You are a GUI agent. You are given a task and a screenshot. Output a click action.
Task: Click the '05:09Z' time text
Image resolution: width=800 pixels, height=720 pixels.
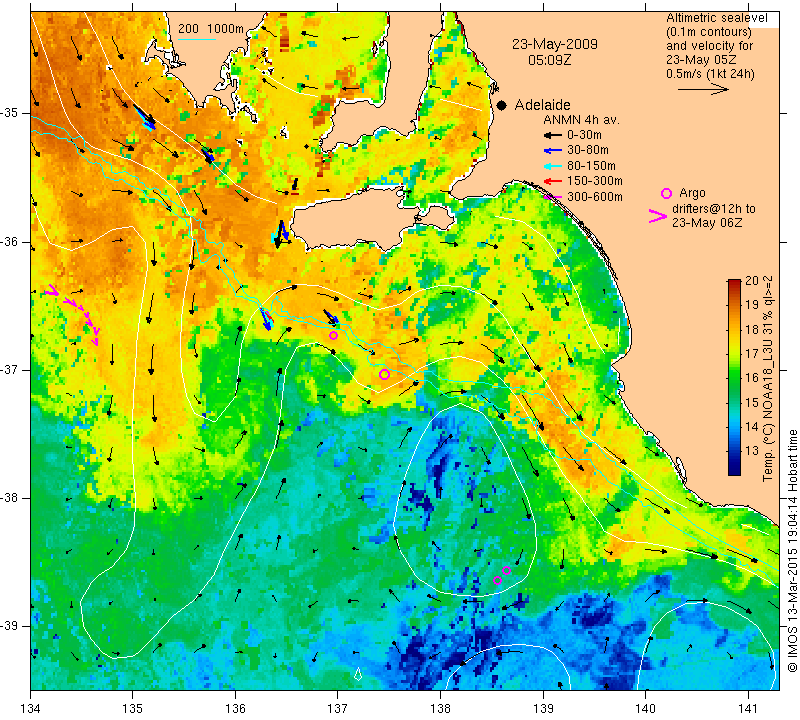[549, 60]
